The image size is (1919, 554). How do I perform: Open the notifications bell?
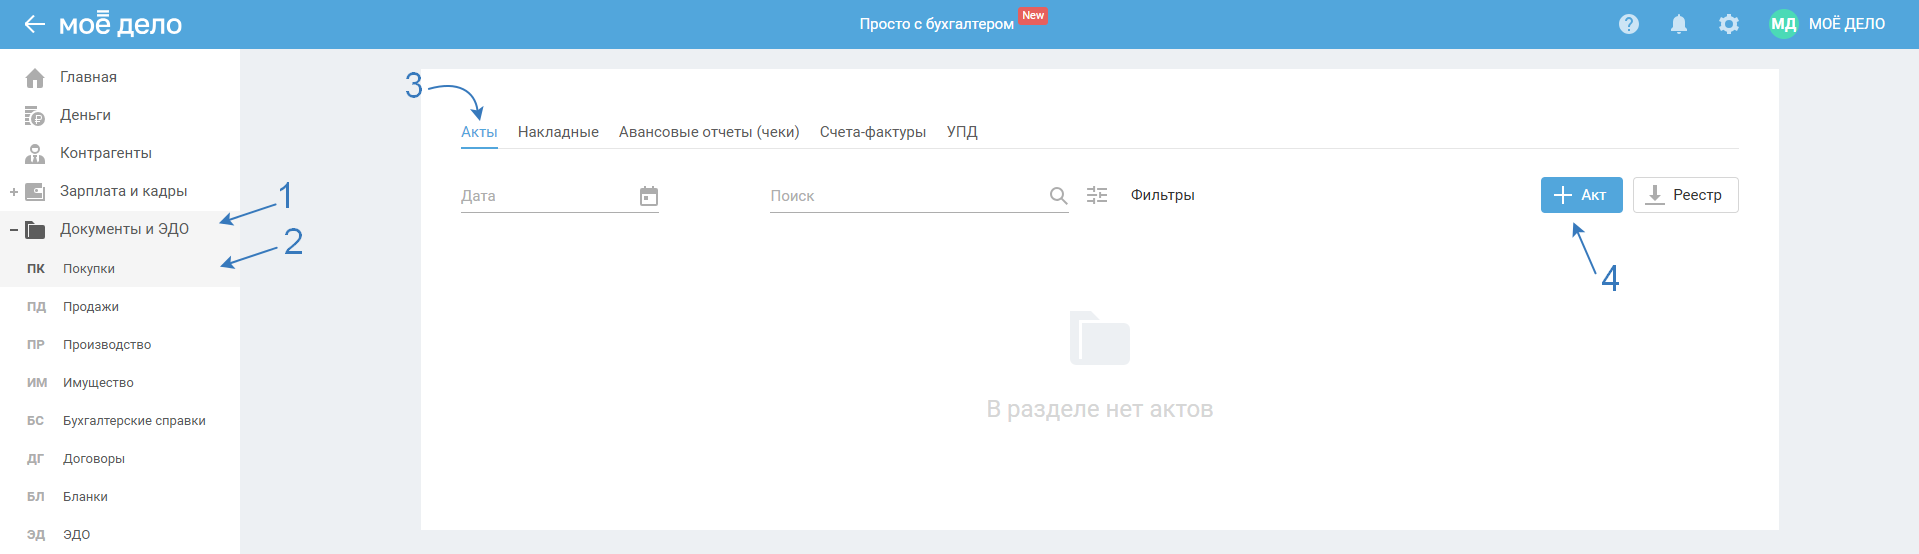tap(1678, 24)
